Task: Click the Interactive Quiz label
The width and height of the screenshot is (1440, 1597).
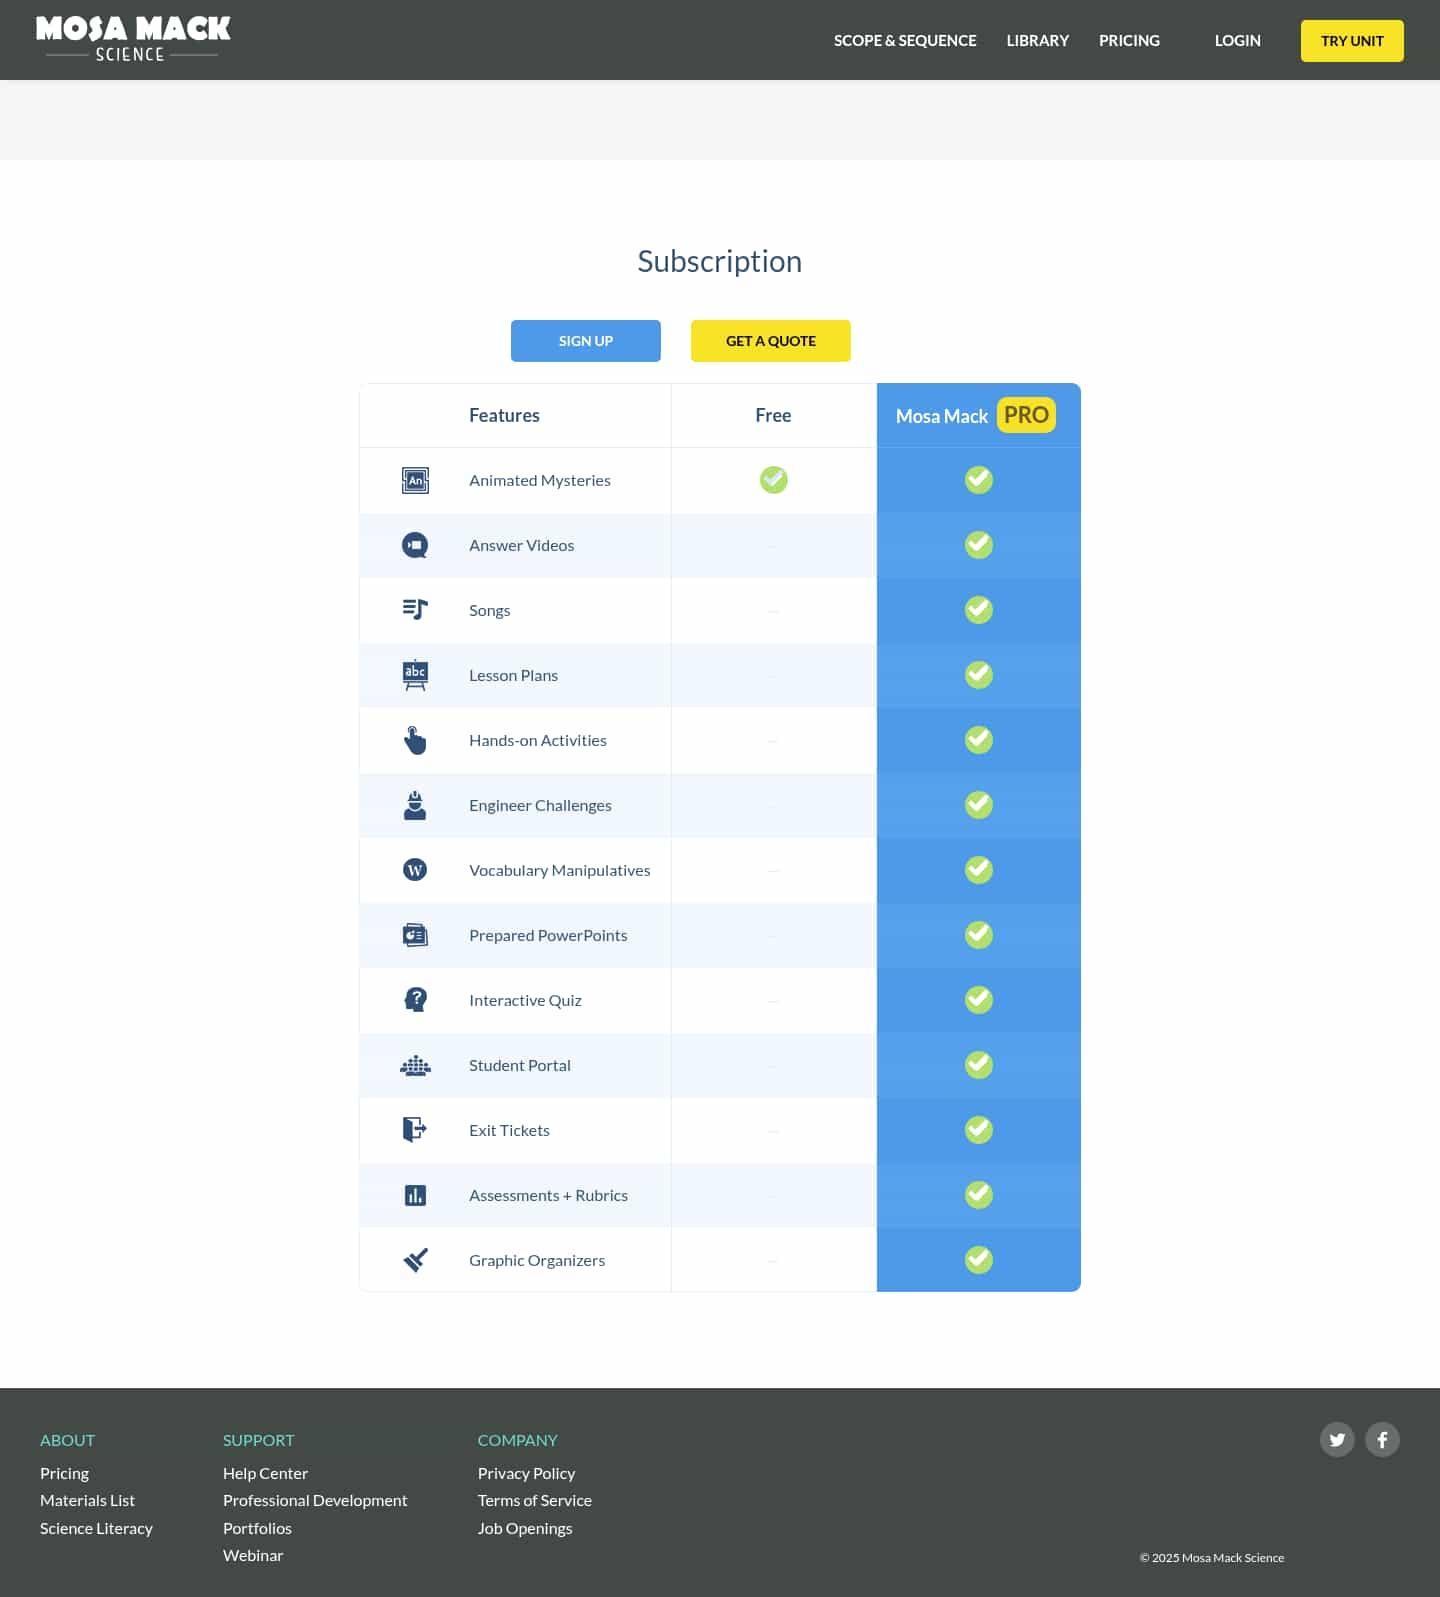Action: [x=525, y=1000]
